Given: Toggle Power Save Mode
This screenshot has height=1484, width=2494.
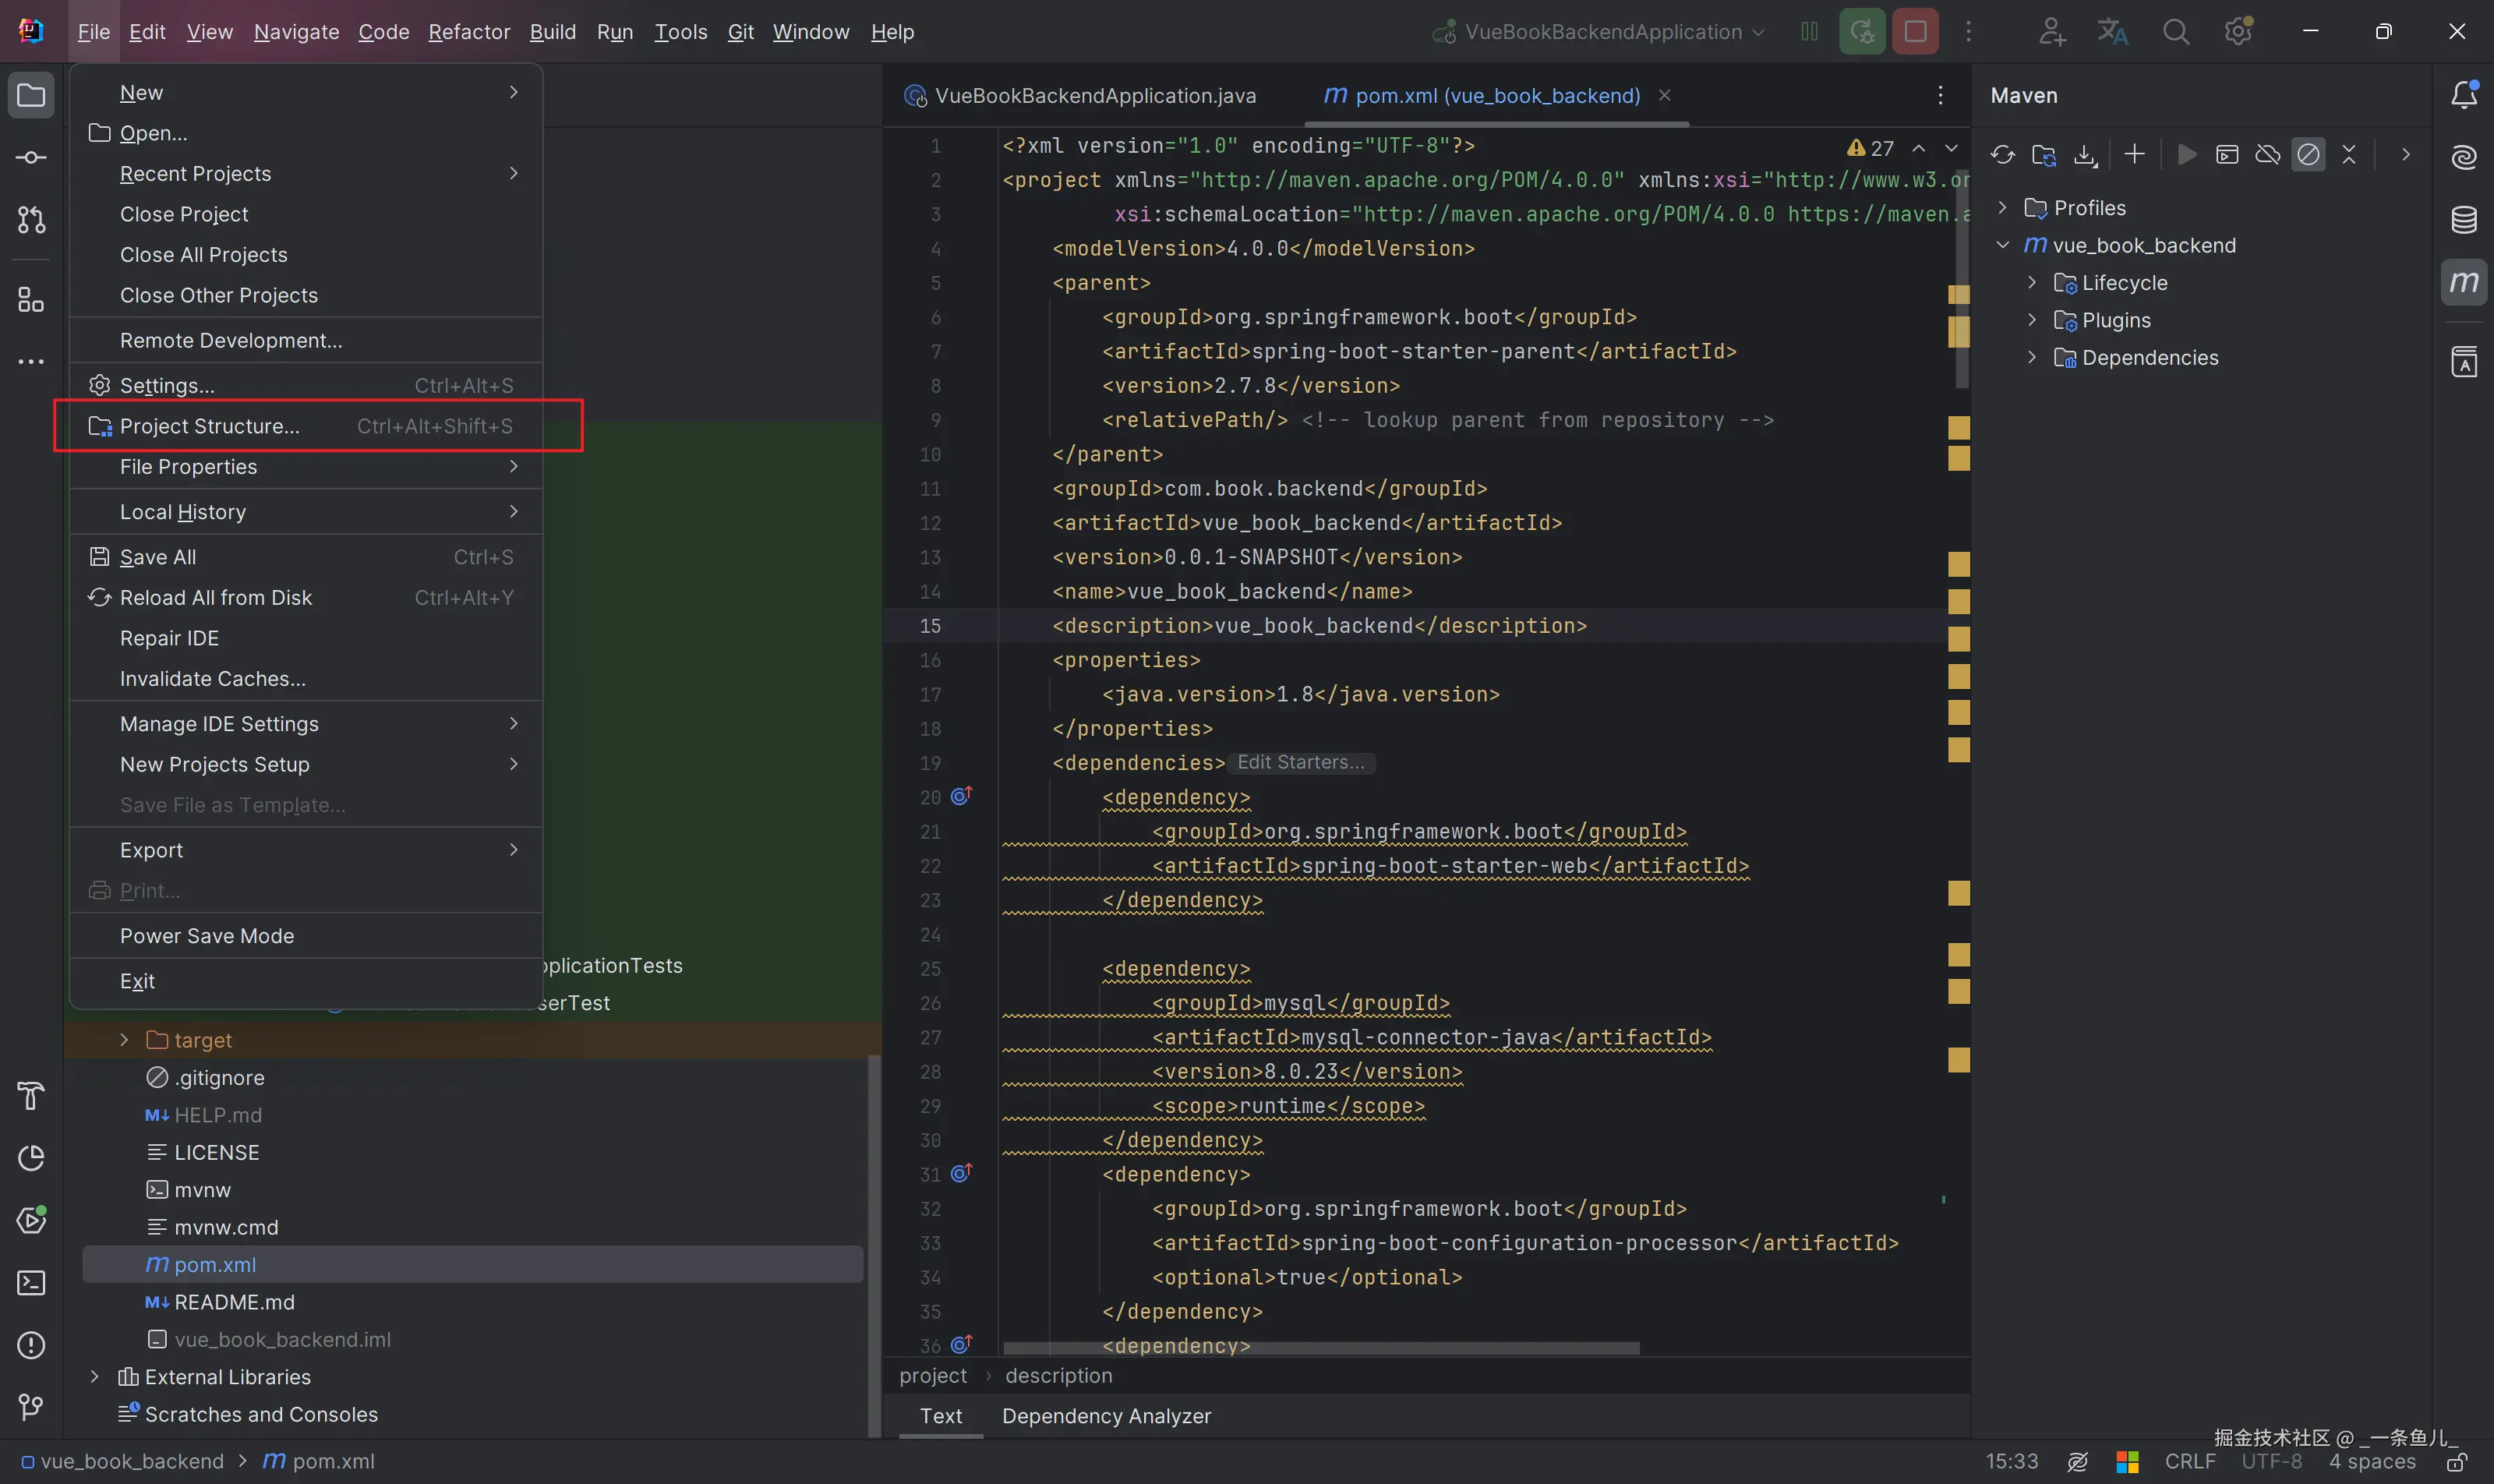Looking at the screenshot, I should tap(207, 936).
